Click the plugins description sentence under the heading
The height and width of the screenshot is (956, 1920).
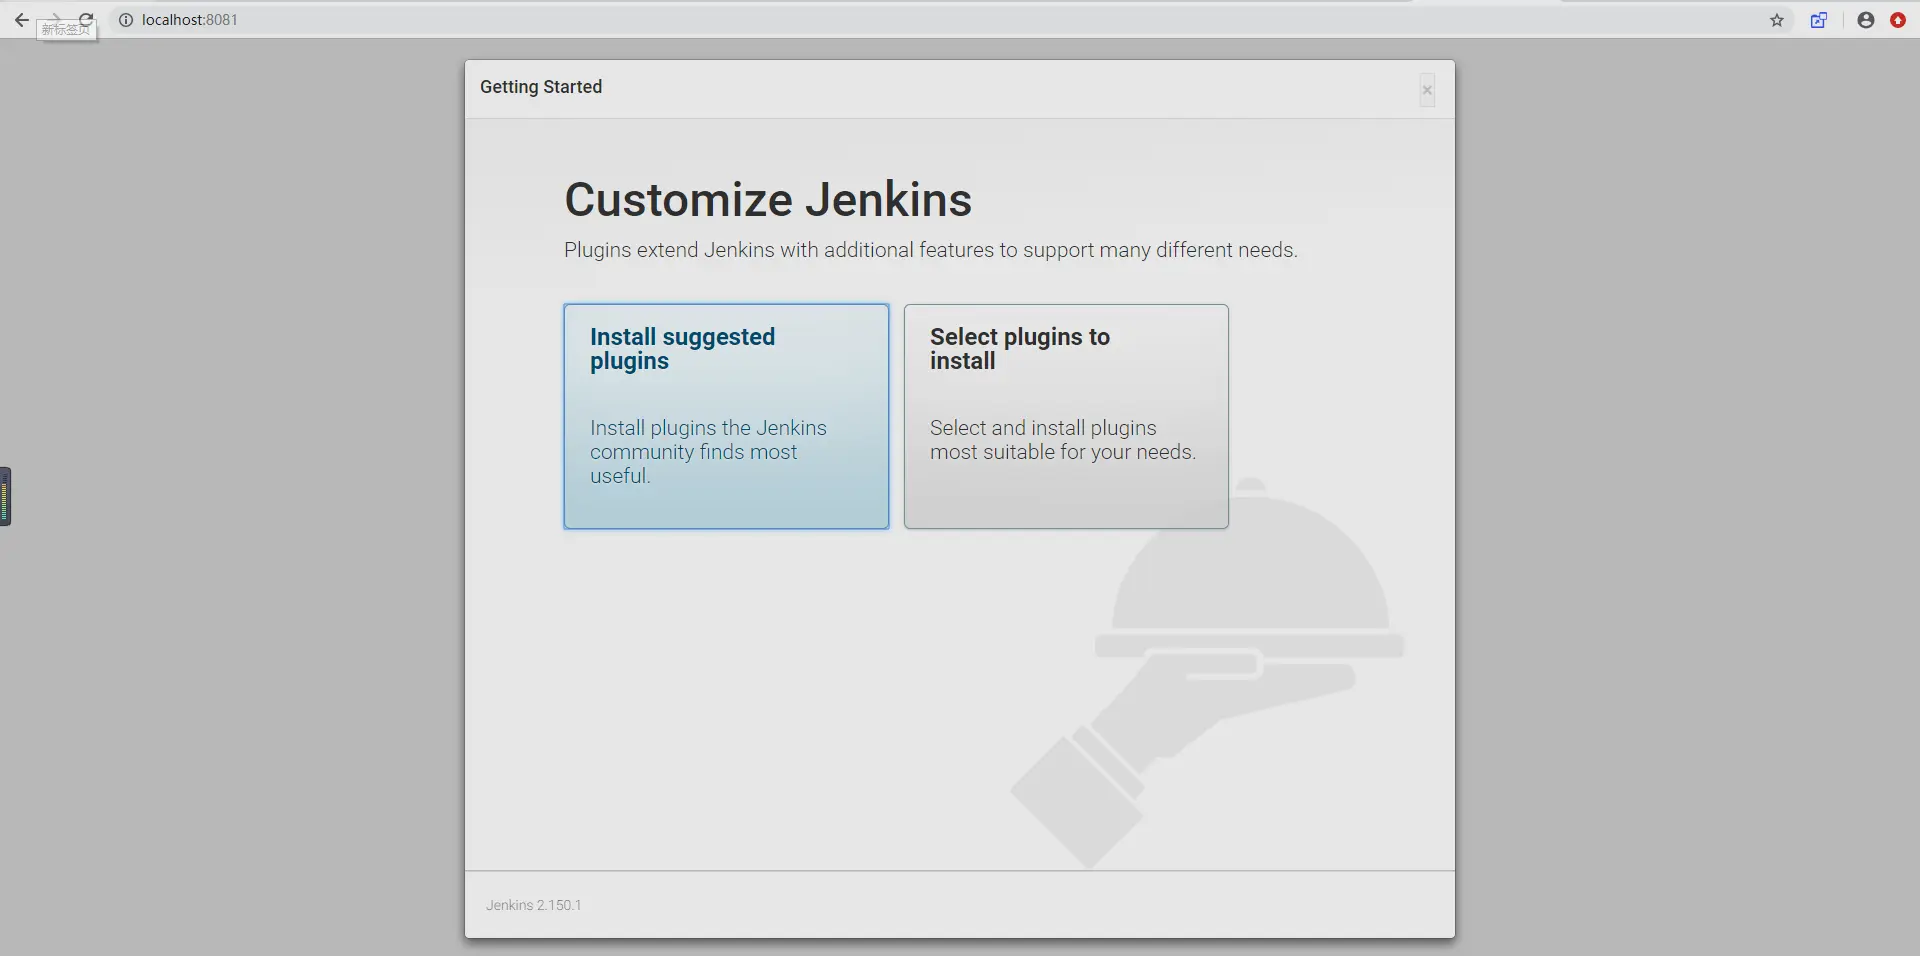(931, 250)
